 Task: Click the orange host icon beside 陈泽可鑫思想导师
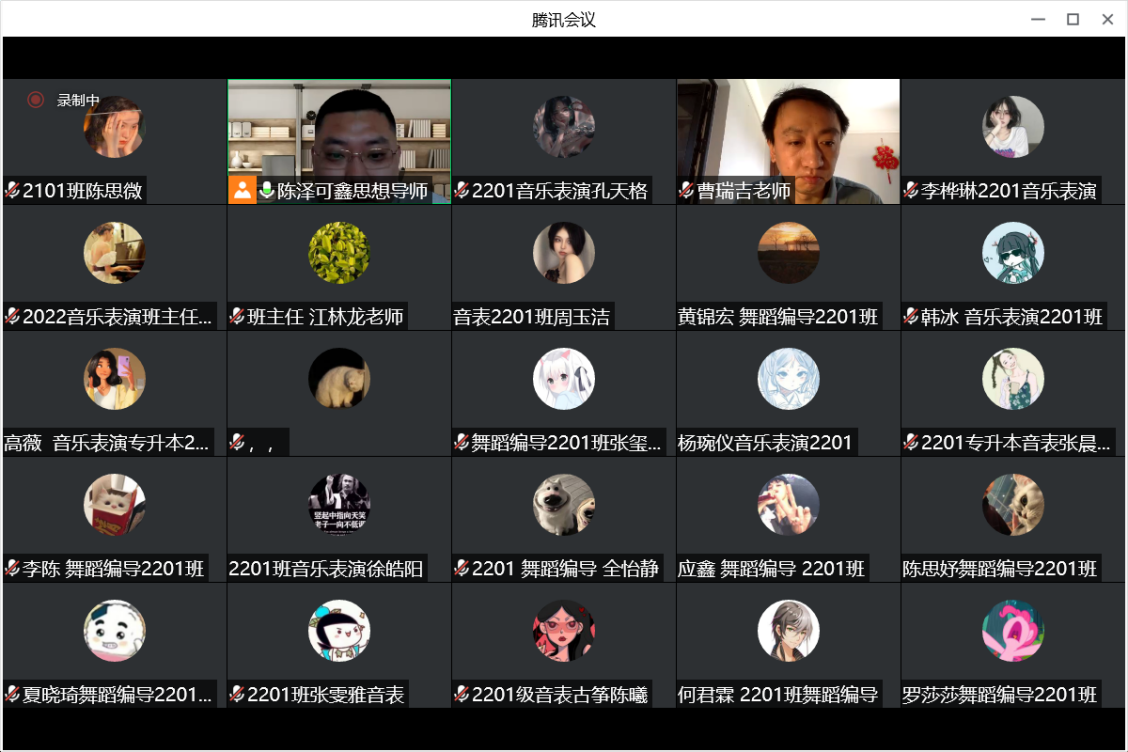point(242,190)
